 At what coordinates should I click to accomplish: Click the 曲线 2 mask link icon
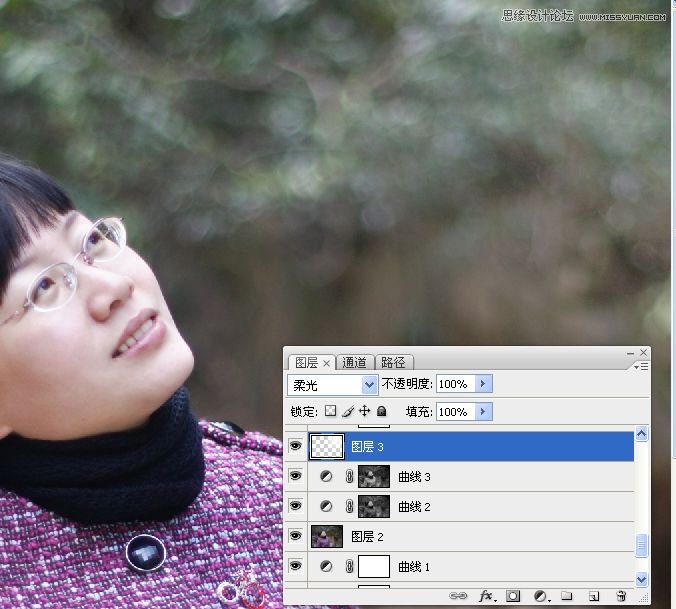tap(349, 506)
